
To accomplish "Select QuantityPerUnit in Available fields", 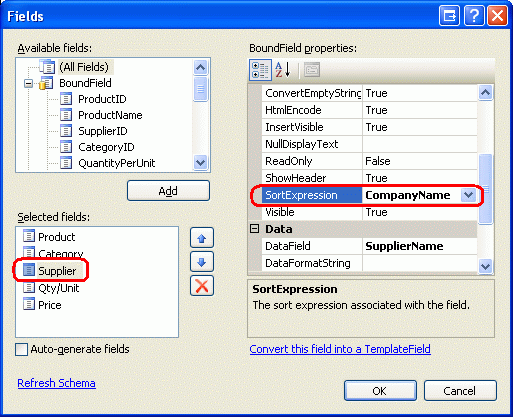I will coord(117,163).
